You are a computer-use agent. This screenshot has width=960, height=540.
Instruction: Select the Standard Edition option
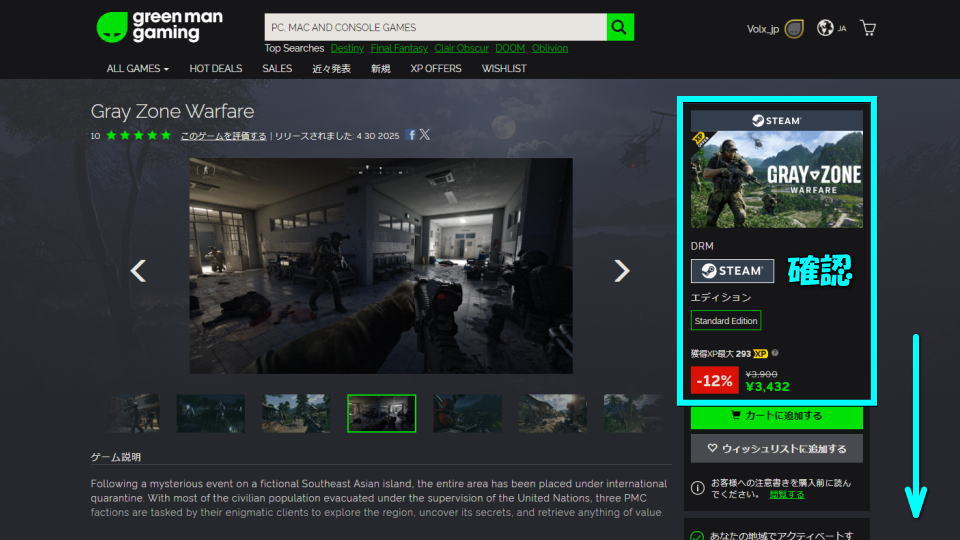(x=726, y=320)
